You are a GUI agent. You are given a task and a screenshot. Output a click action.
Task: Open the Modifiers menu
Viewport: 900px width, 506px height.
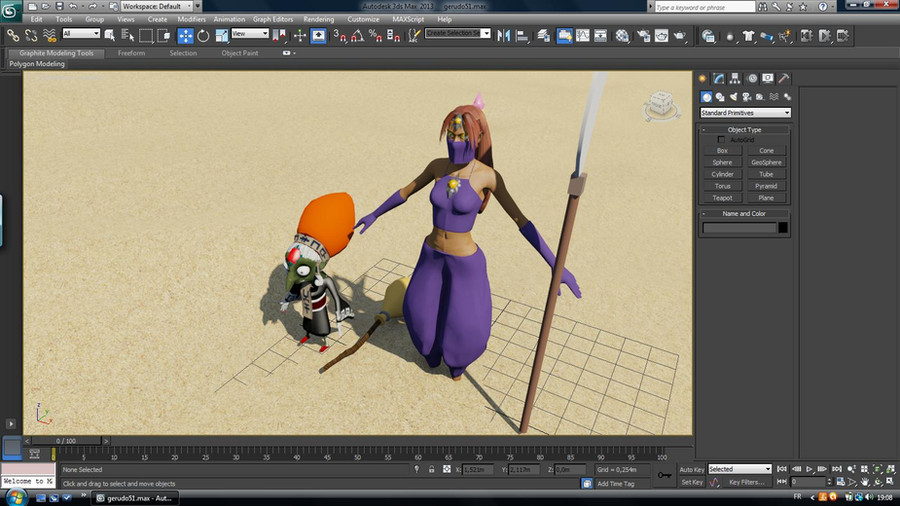tap(192, 20)
